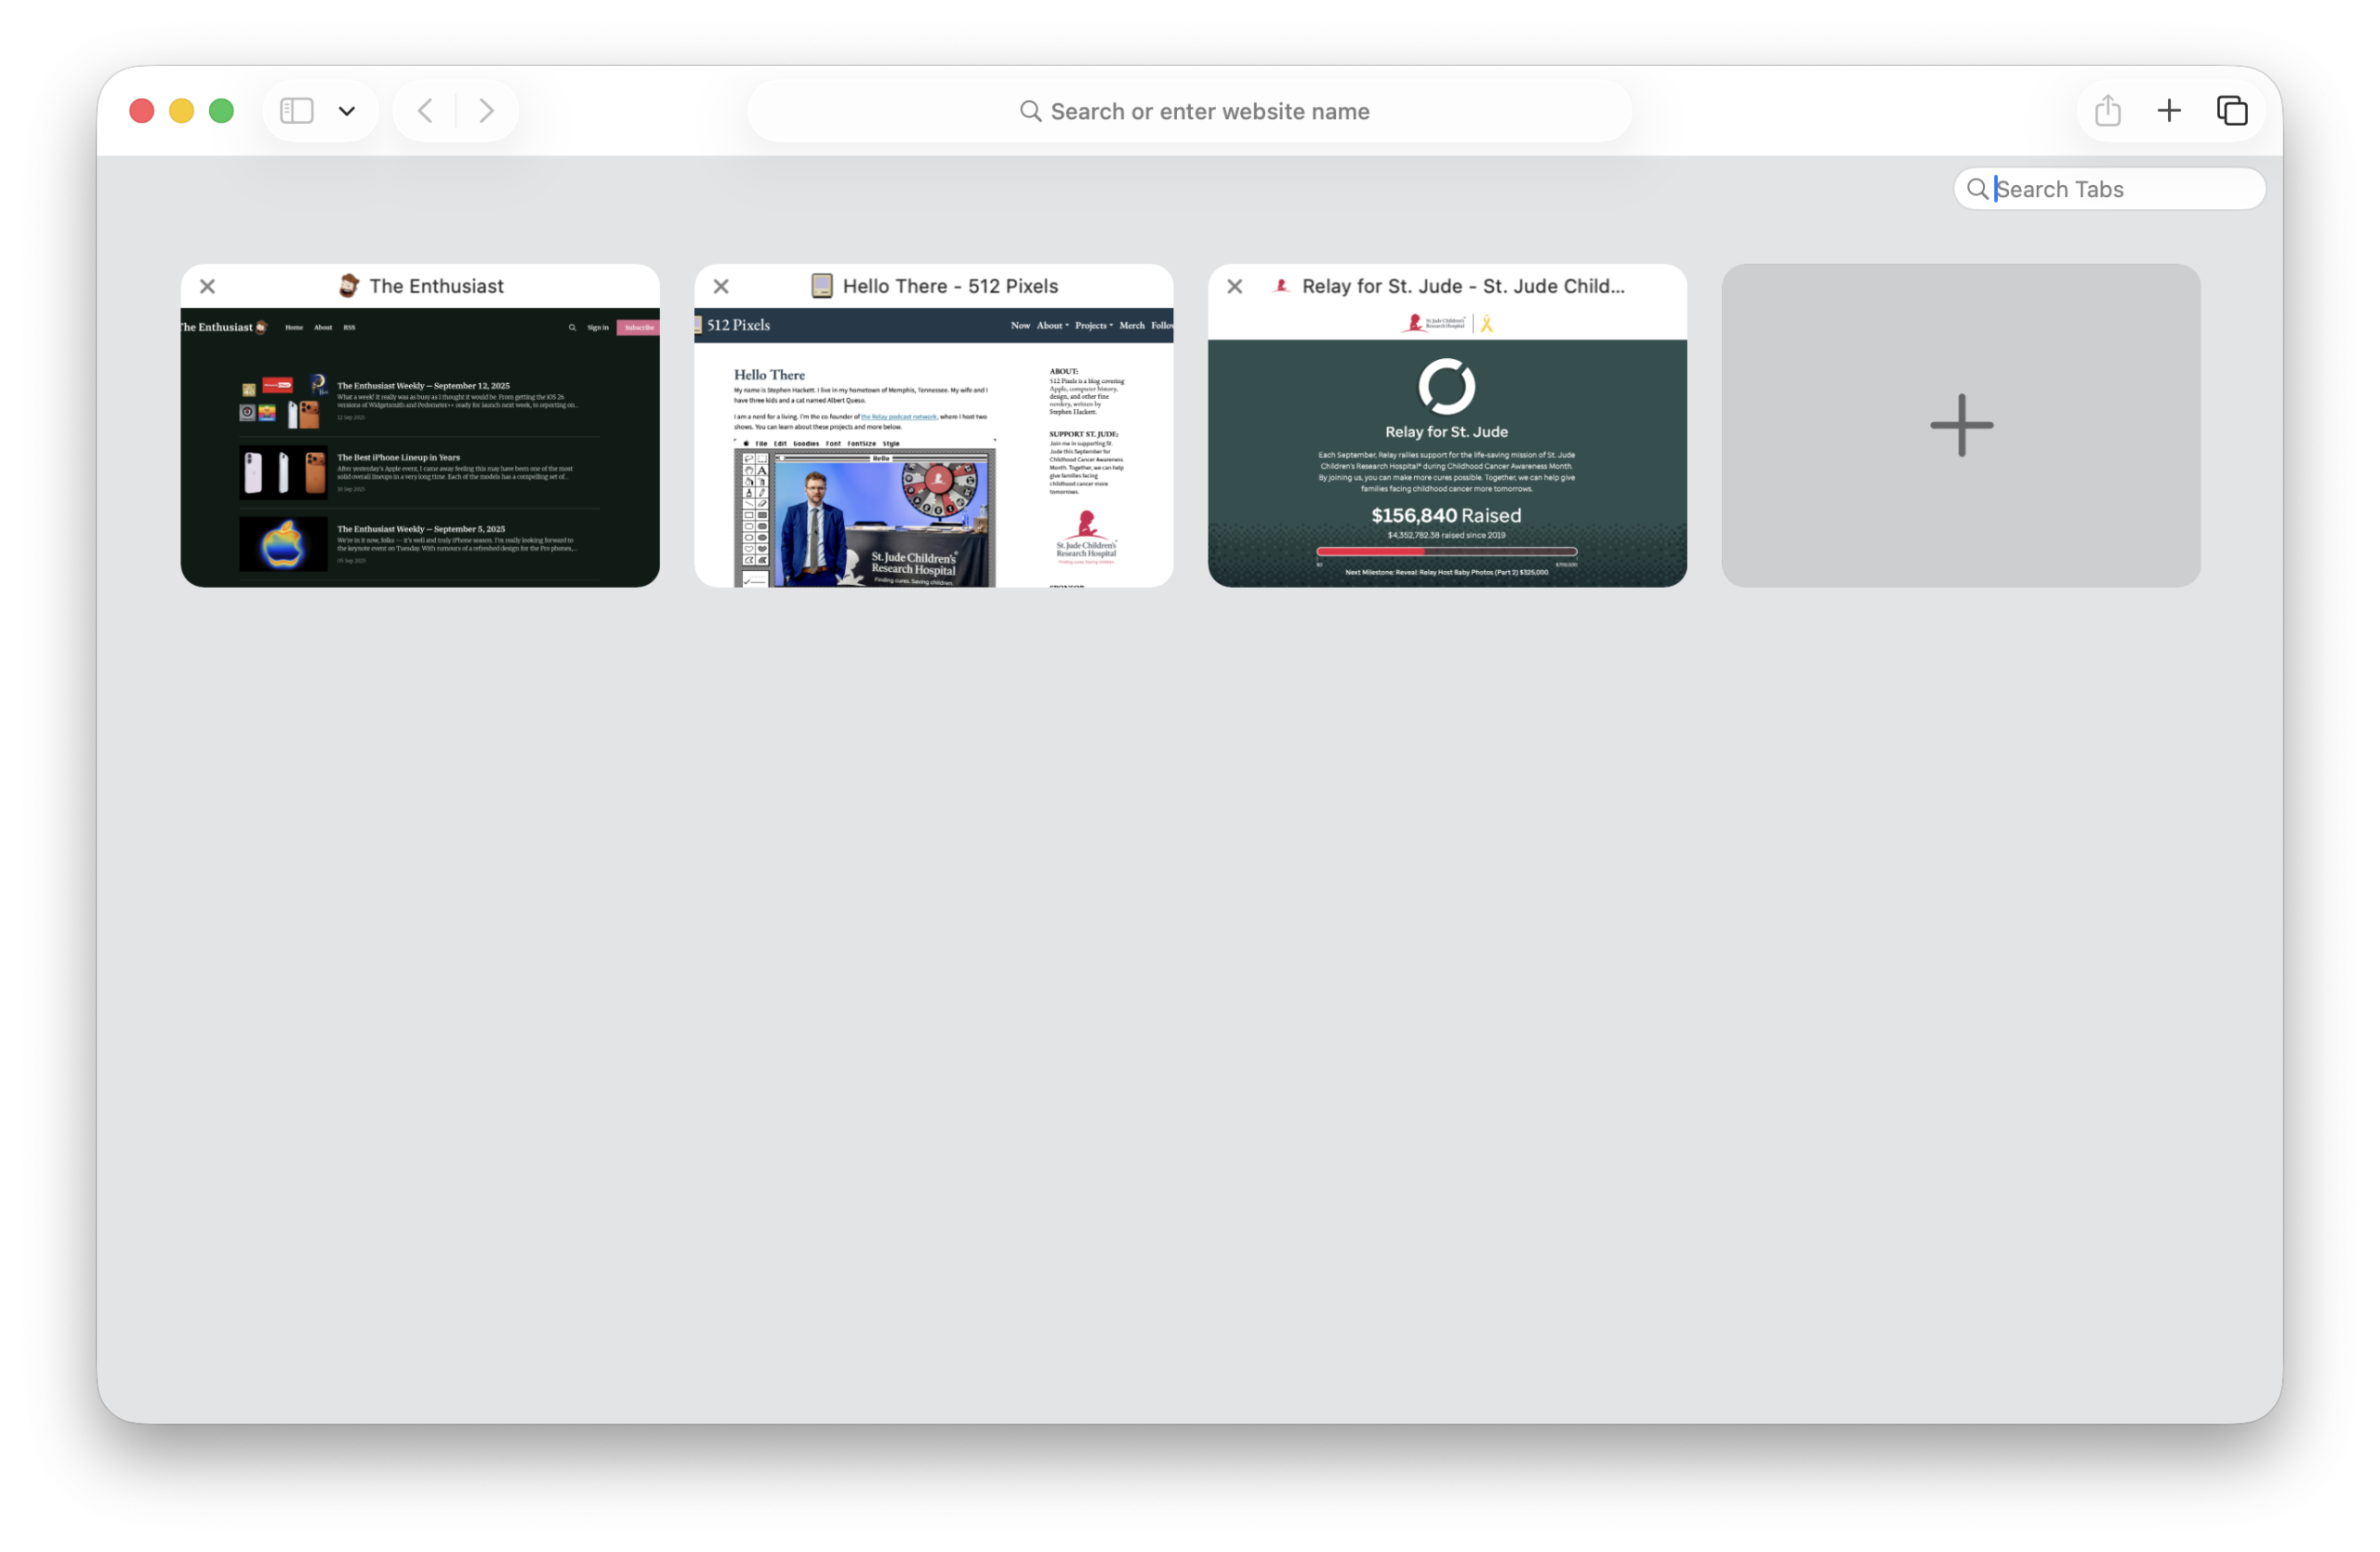Close the Relay for St. Jude tab

[1235, 286]
